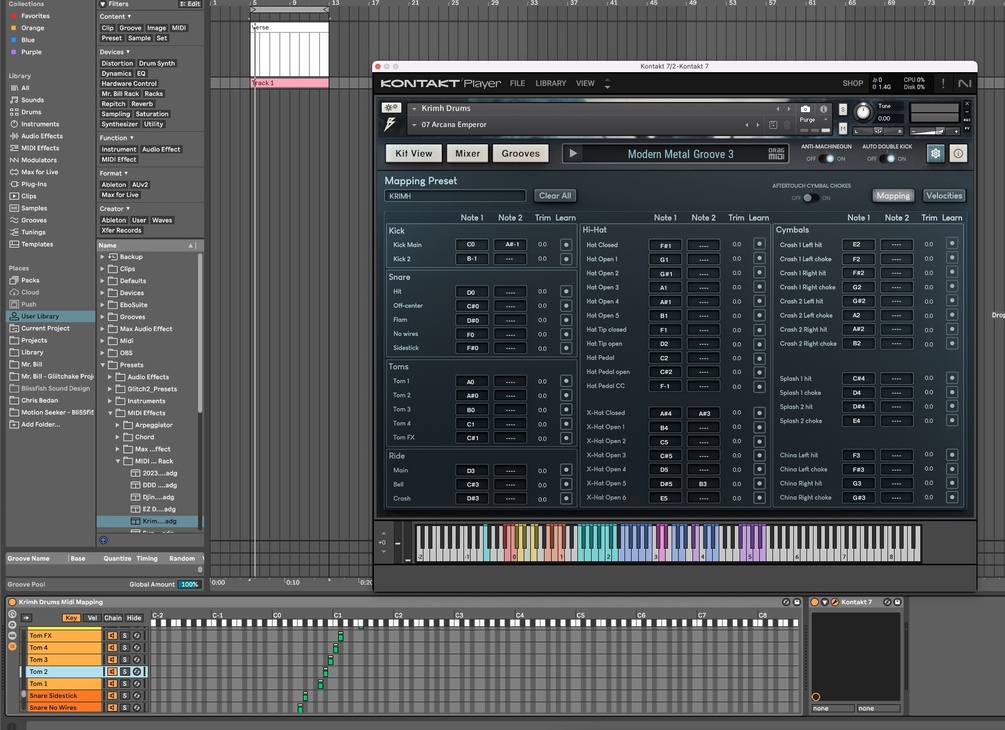Expand the Devices filter group

(x=115, y=52)
